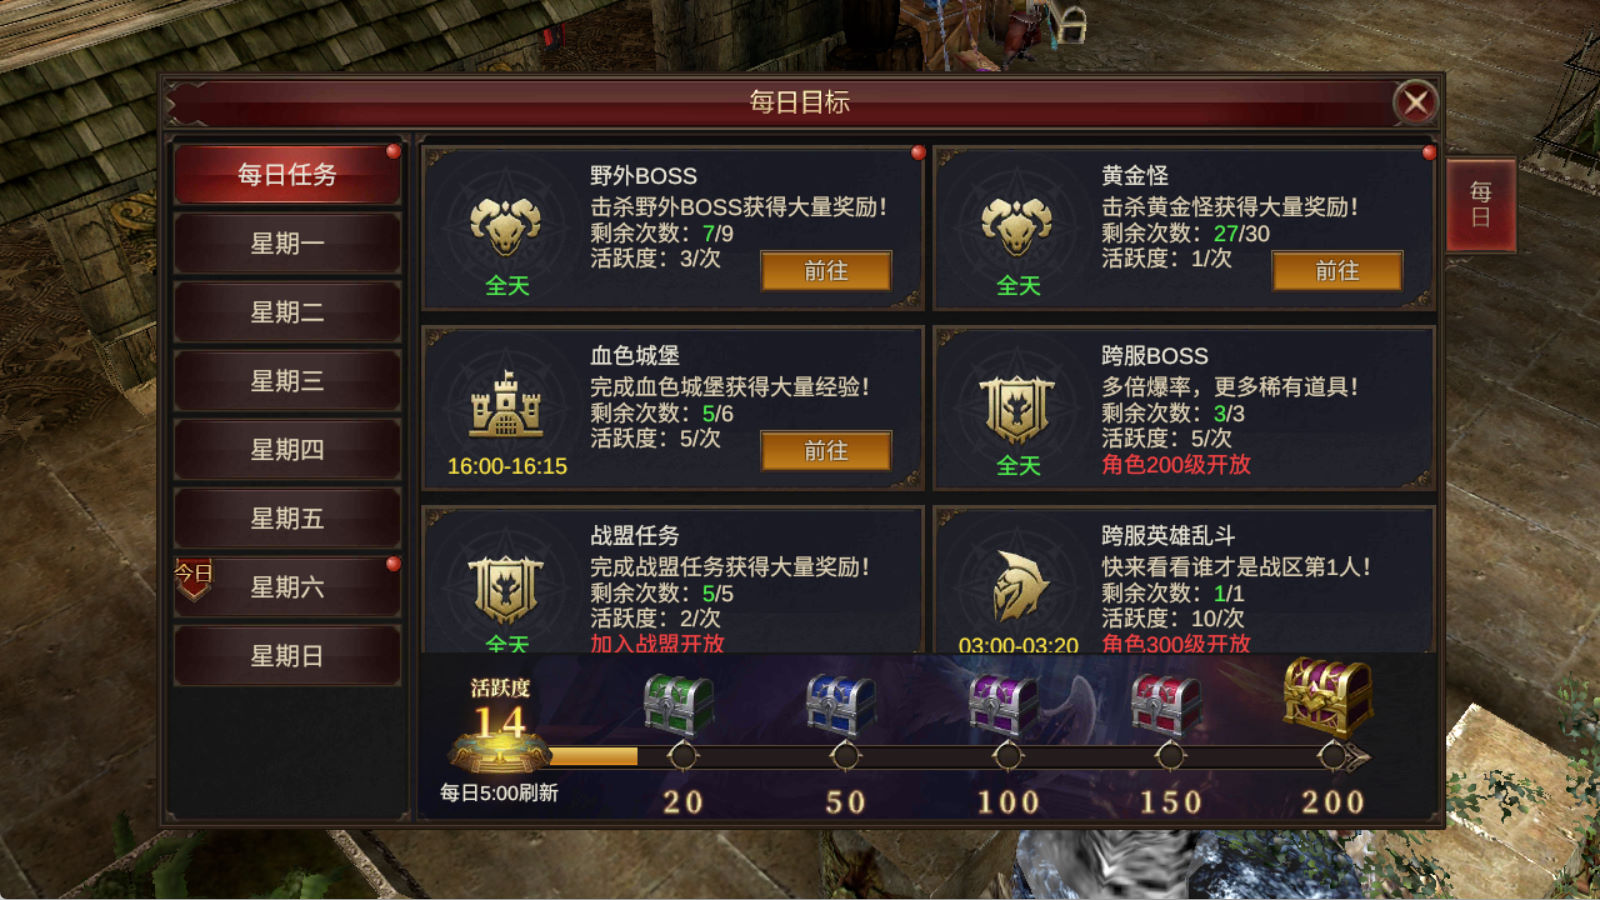Click the 血色城堡 castle icon
The image size is (1600, 900).
pyautogui.click(x=506, y=404)
